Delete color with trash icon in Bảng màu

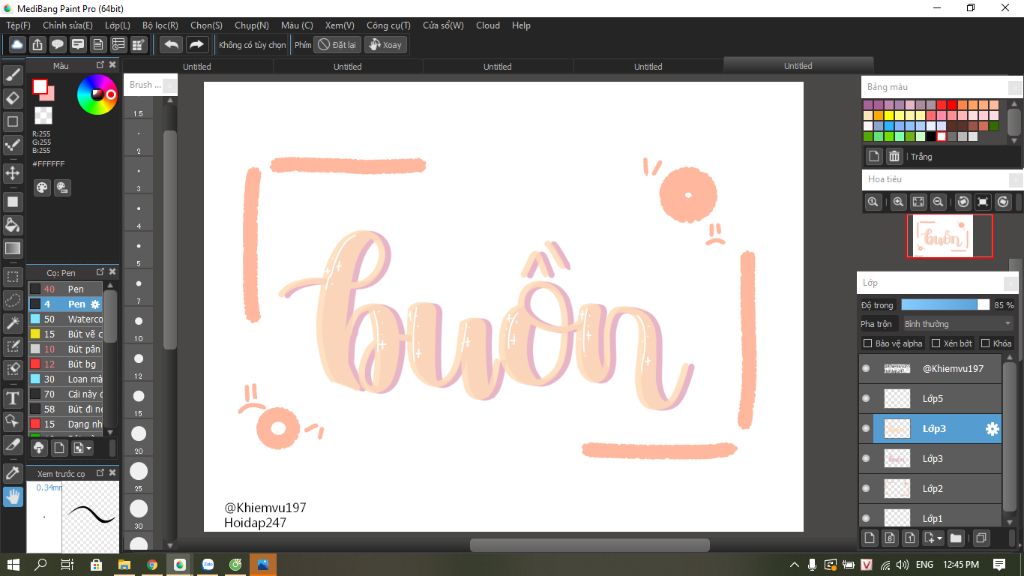[x=894, y=156]
